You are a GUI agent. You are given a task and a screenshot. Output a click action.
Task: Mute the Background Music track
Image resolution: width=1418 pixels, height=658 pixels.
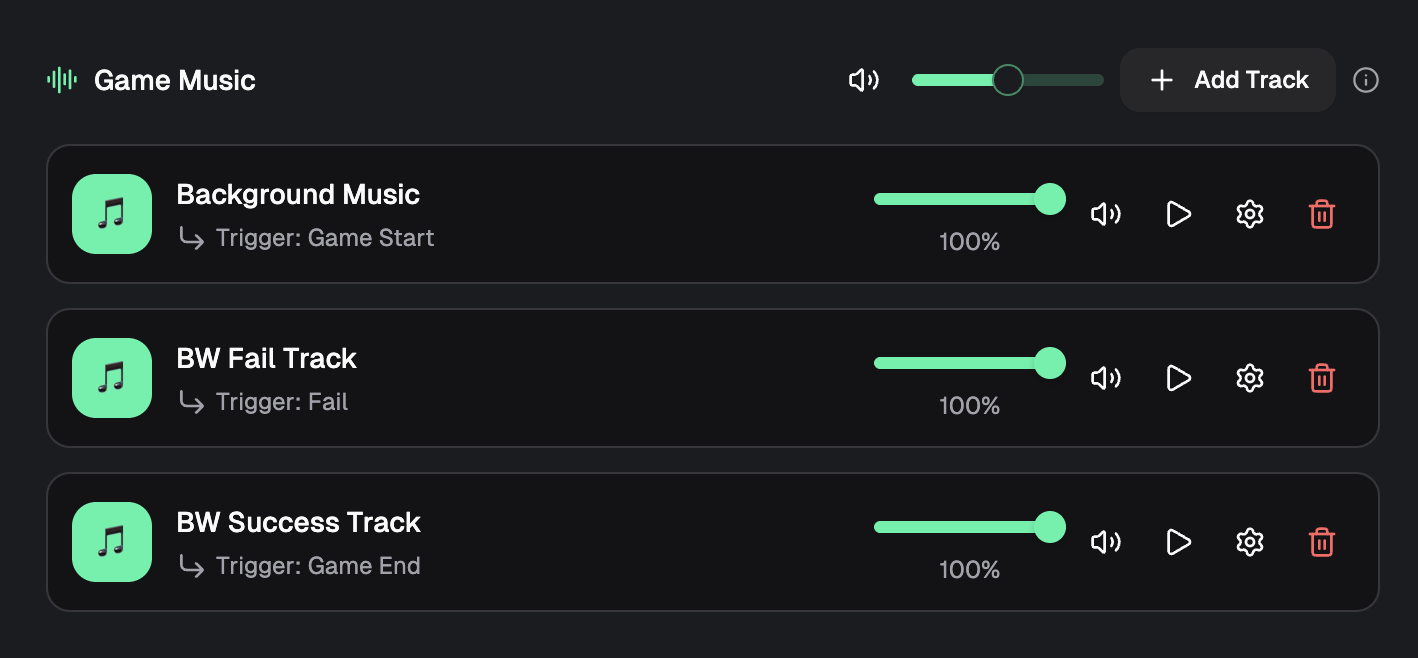click(1105, 214)
